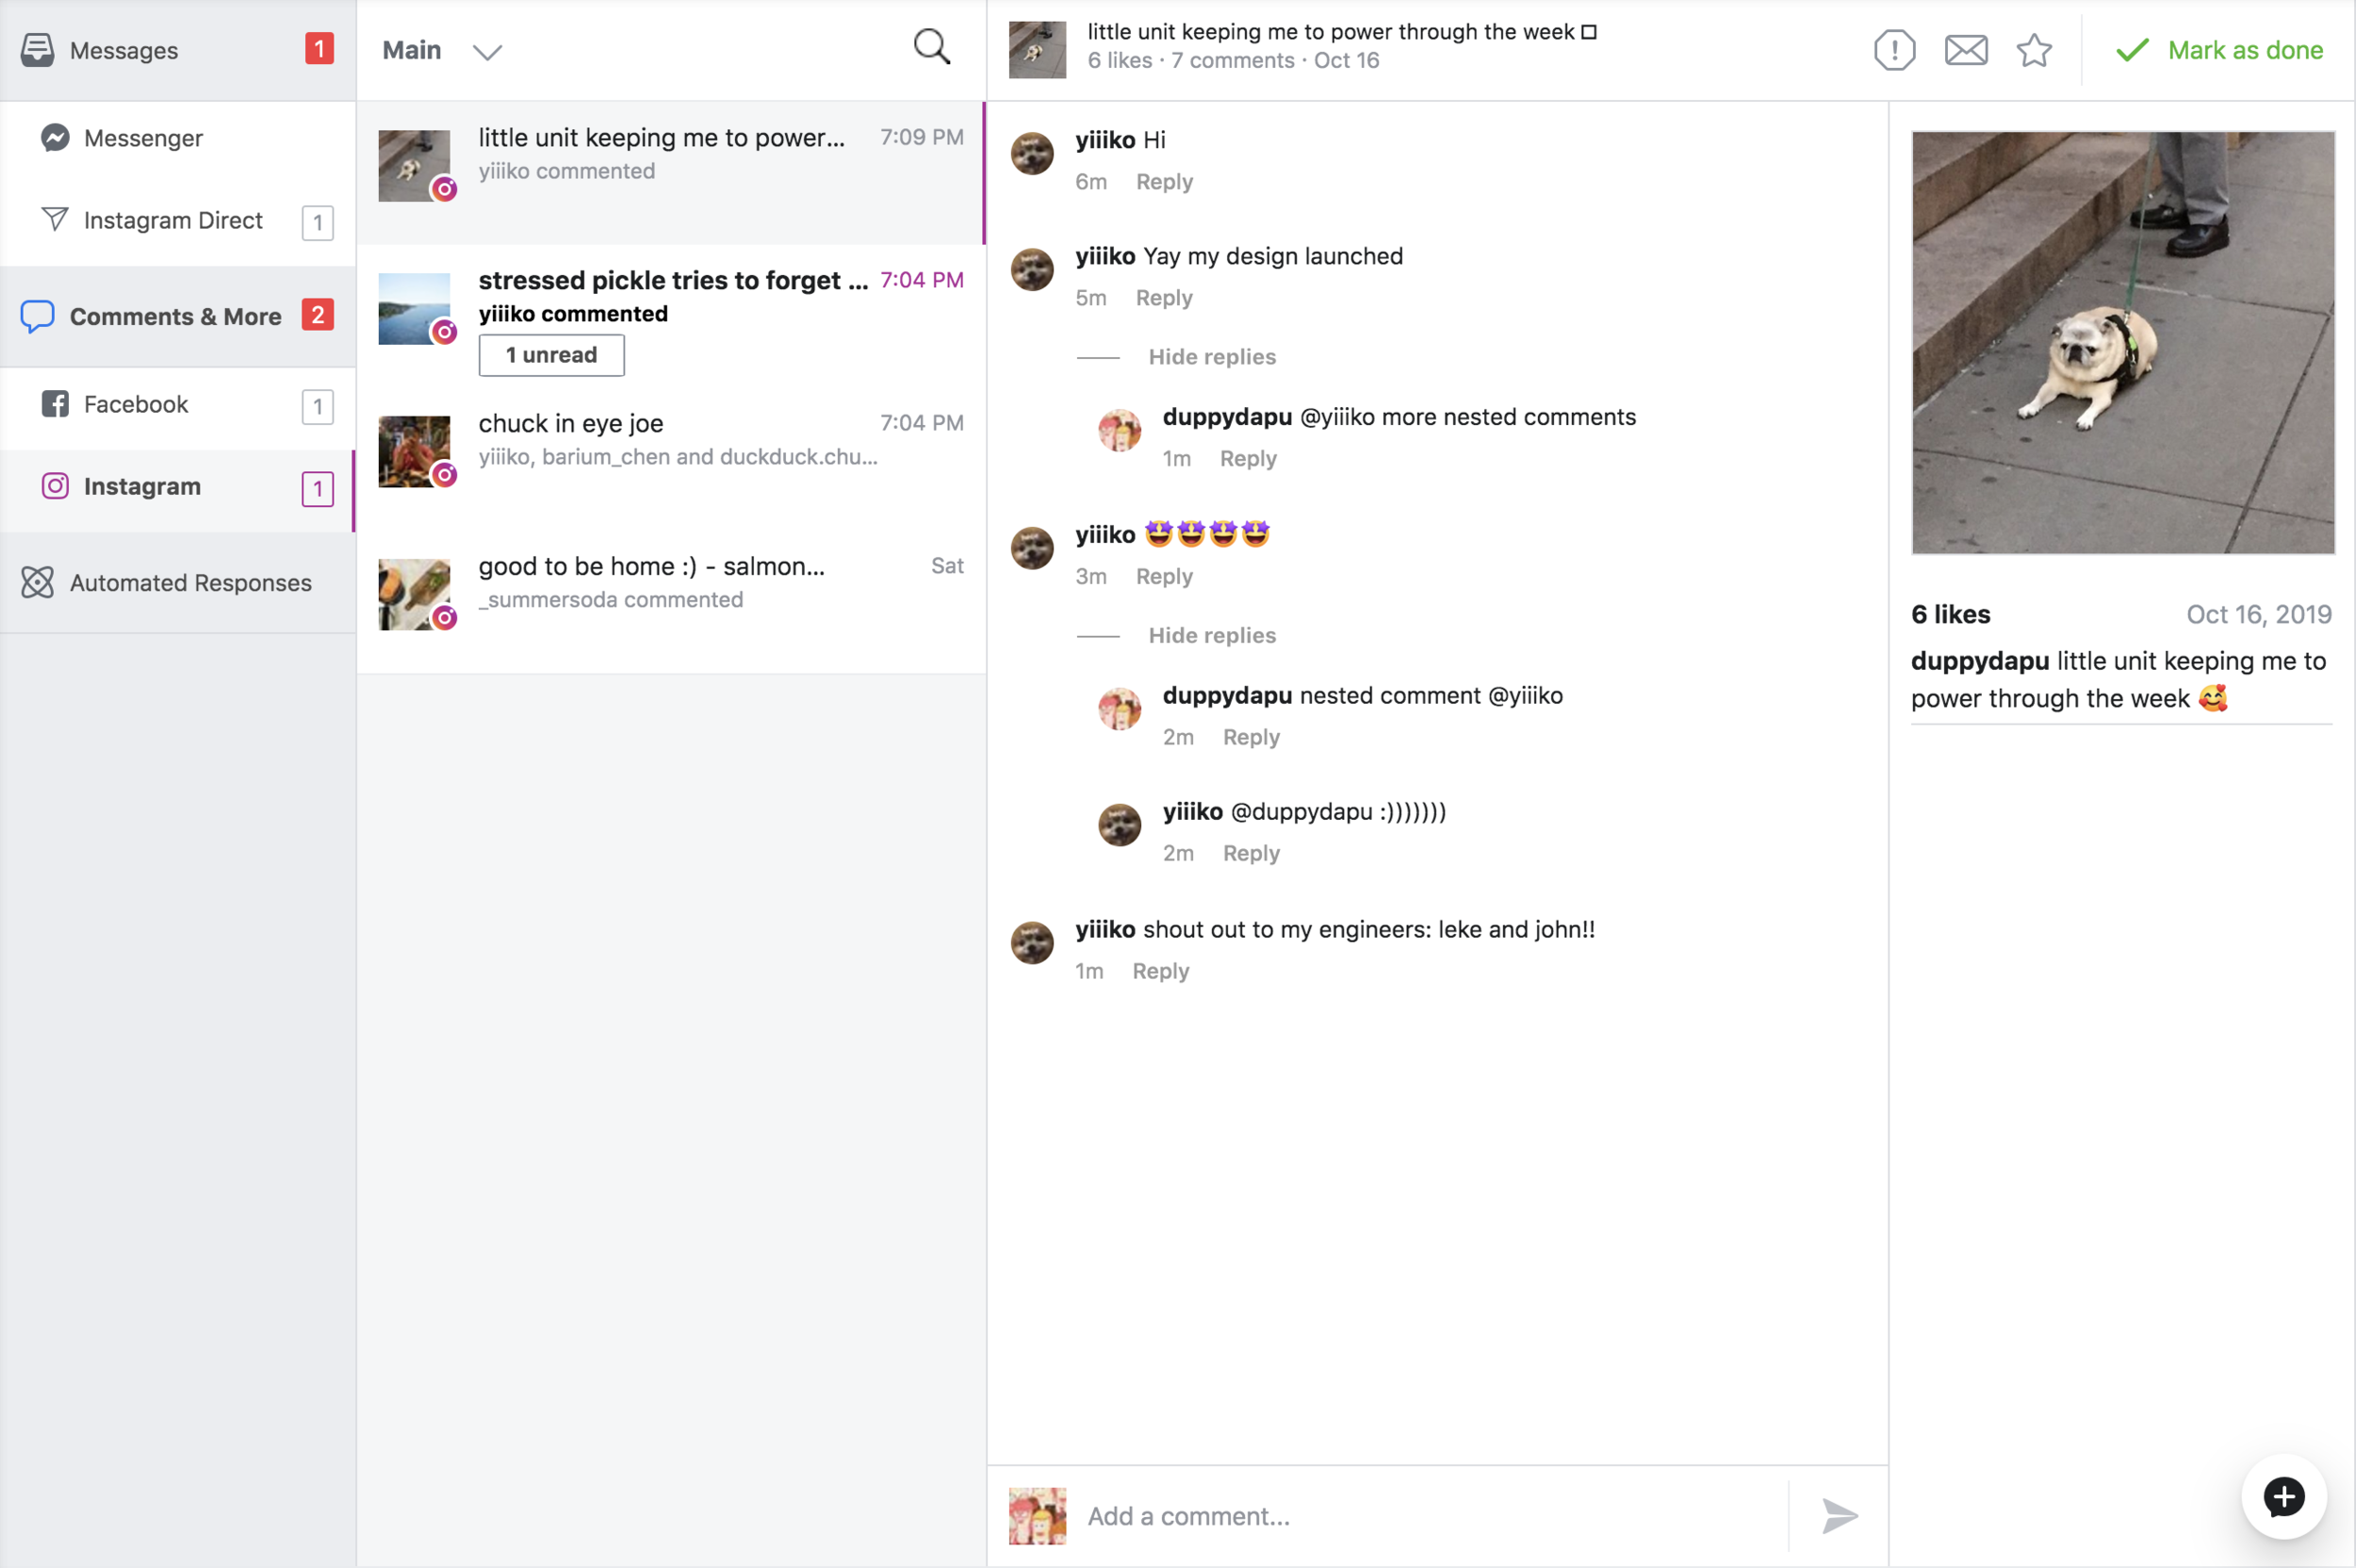Viewport: 2356px width, 1568px height.
Task: Reply to 'Yay my design launched' comment
Action: coord(1164,298)
